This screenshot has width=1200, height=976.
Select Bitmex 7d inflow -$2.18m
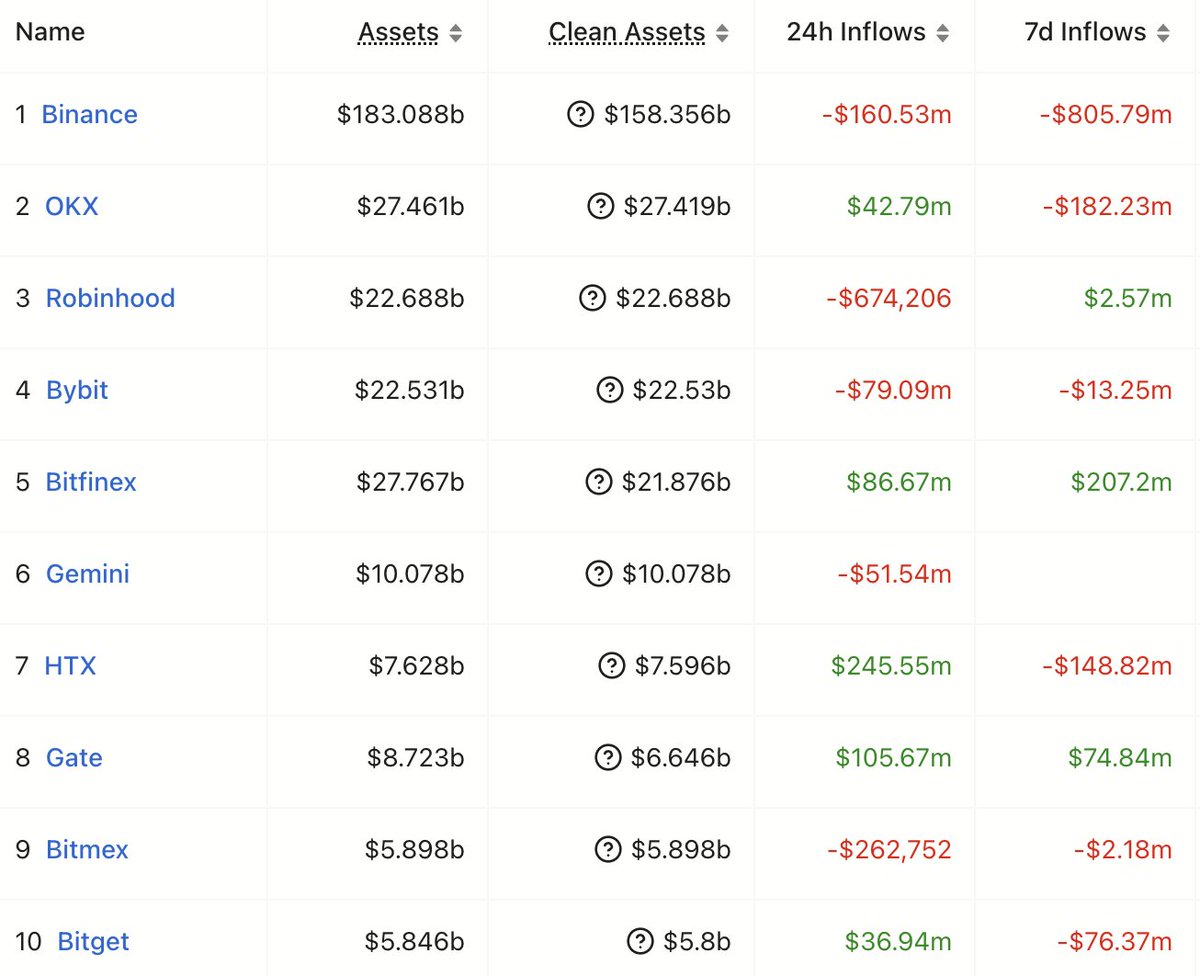[1123, 850]
